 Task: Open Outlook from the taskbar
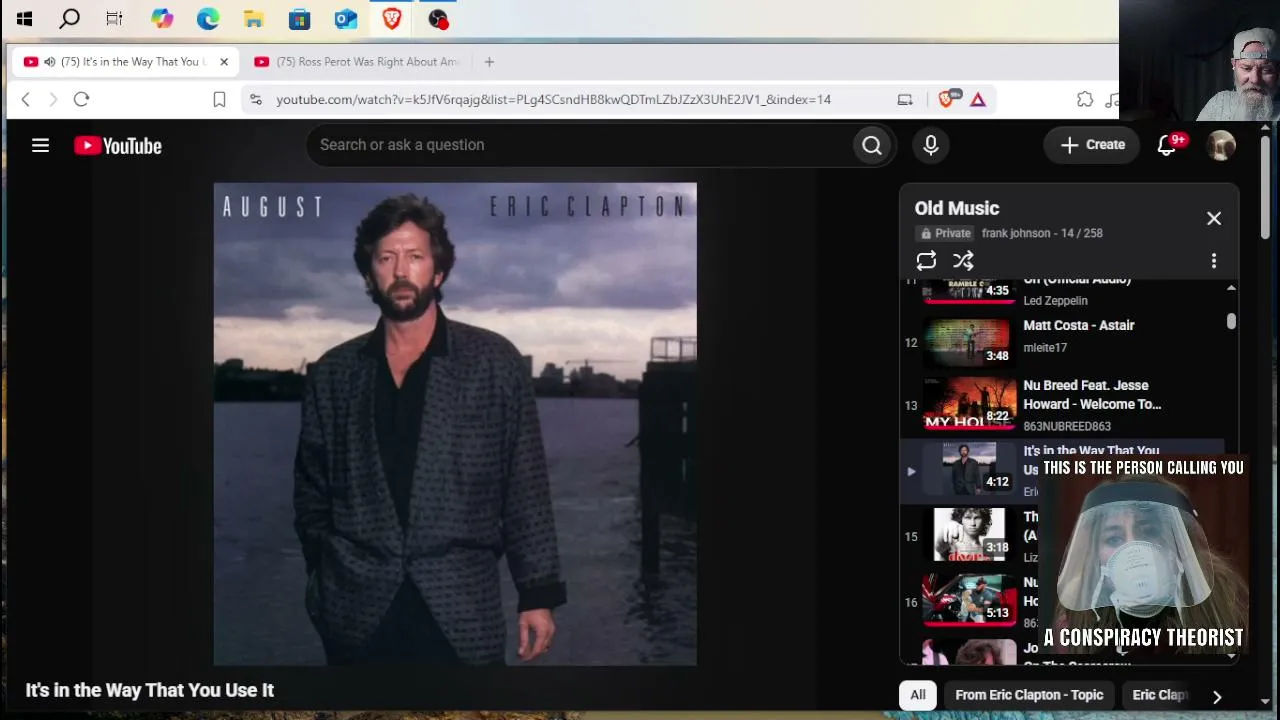click(346, 18)
